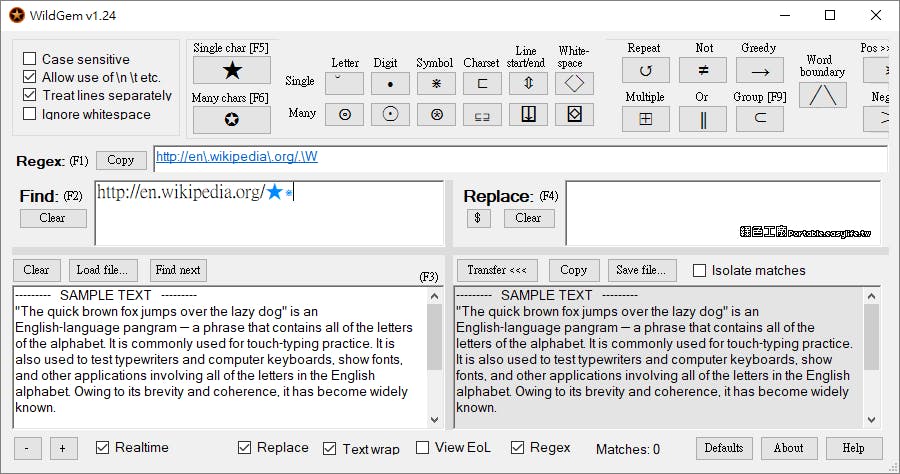Click the Group [F9] button

pyautogui.click(x=760, y=119)
